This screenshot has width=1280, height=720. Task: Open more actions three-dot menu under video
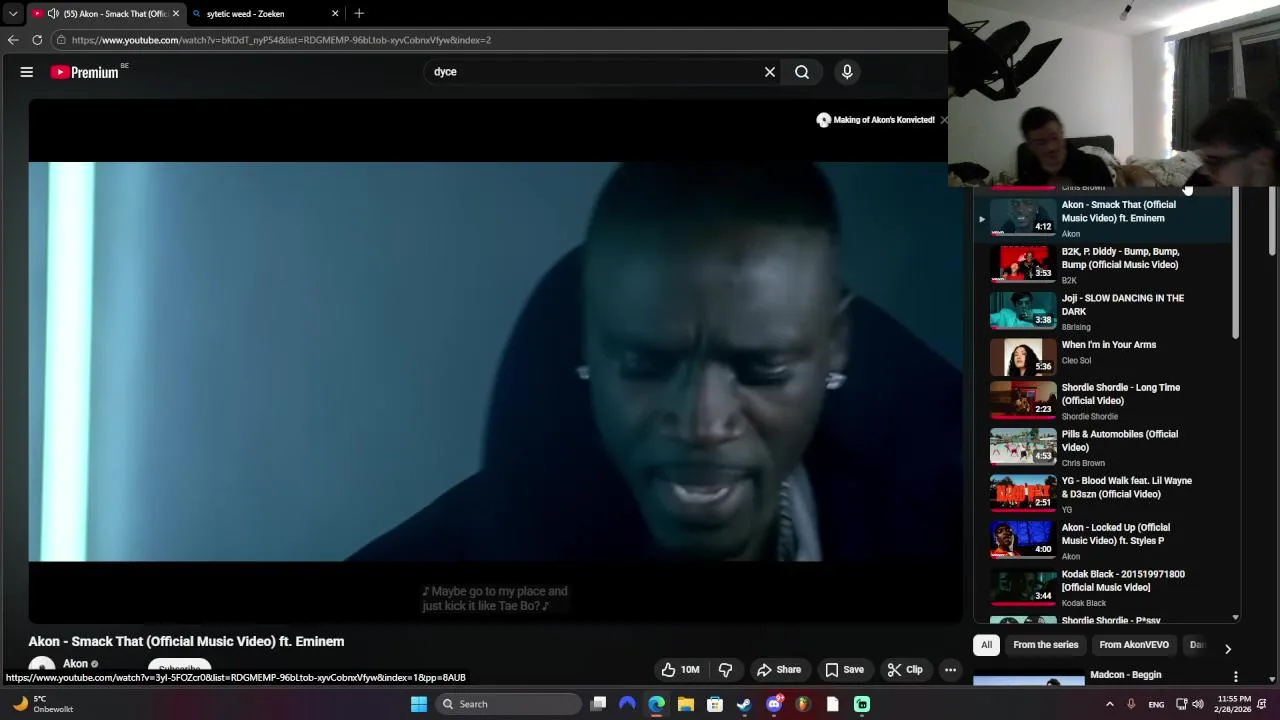tap(951, 670)
